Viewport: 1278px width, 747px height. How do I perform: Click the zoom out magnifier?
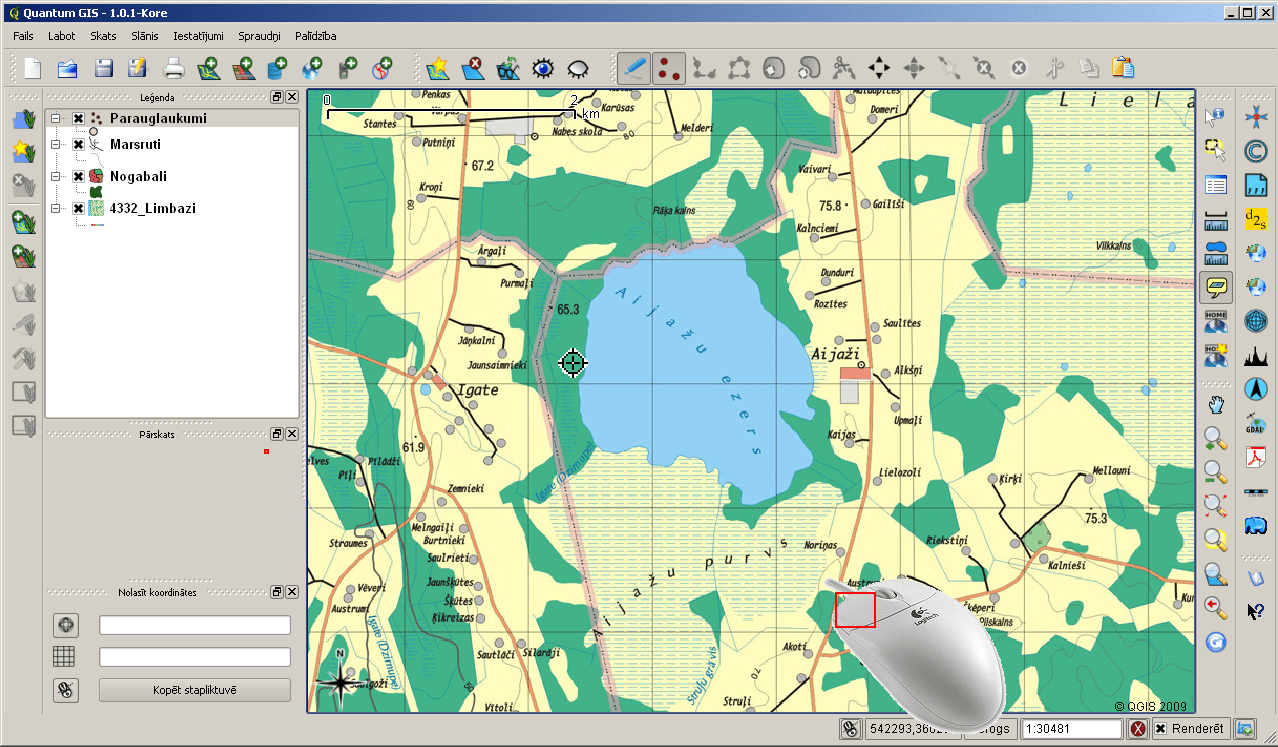1216,472
